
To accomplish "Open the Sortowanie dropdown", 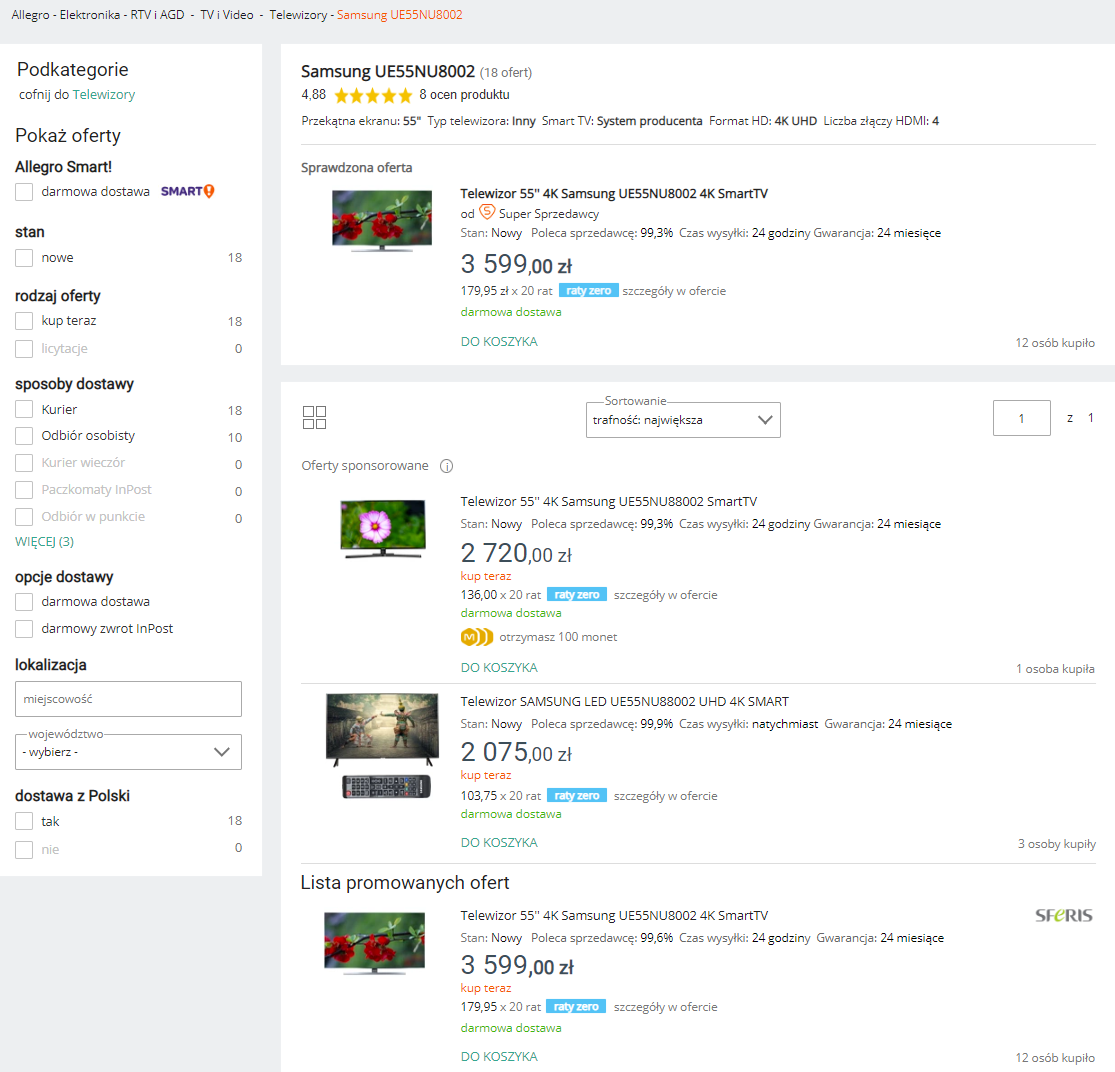I will pos(683,420).
